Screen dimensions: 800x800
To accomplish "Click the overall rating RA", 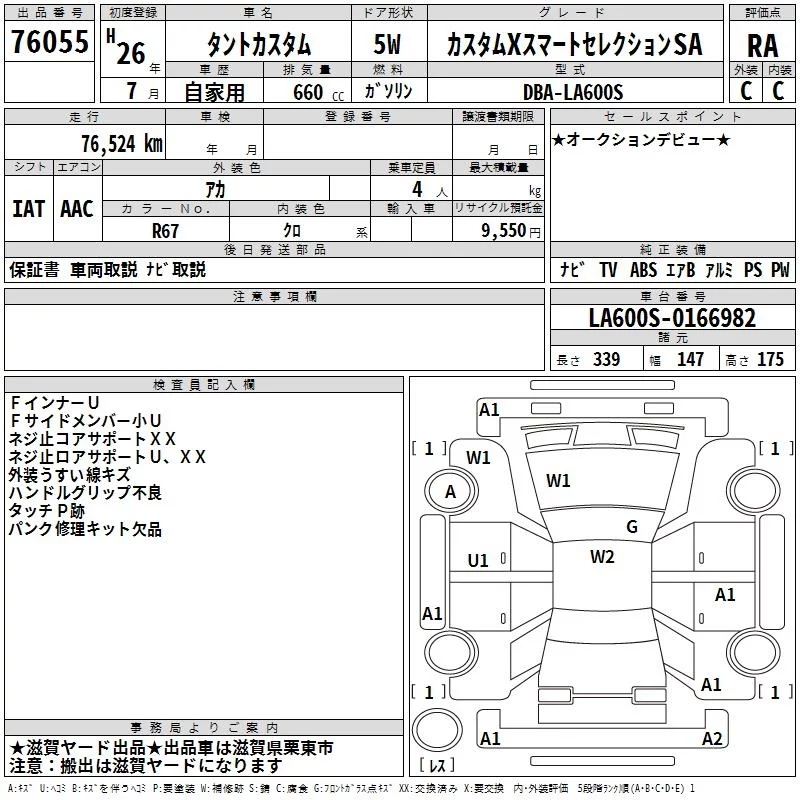I will [762, 46].
